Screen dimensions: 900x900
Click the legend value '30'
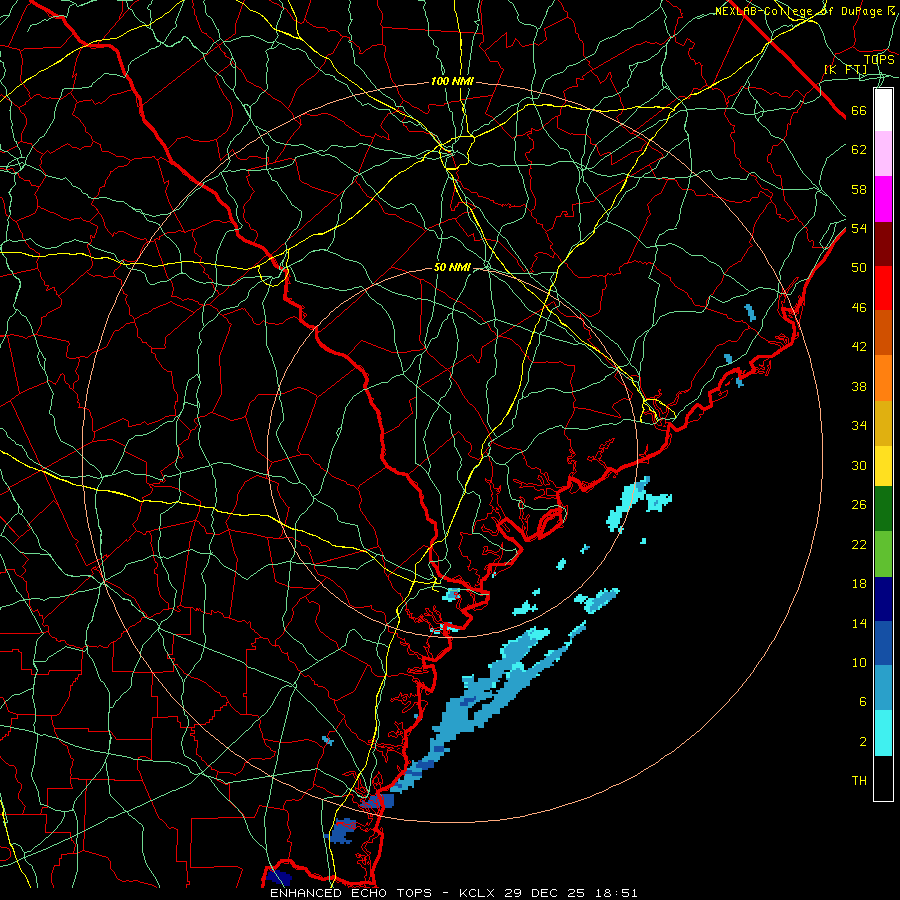click(859, 465)
